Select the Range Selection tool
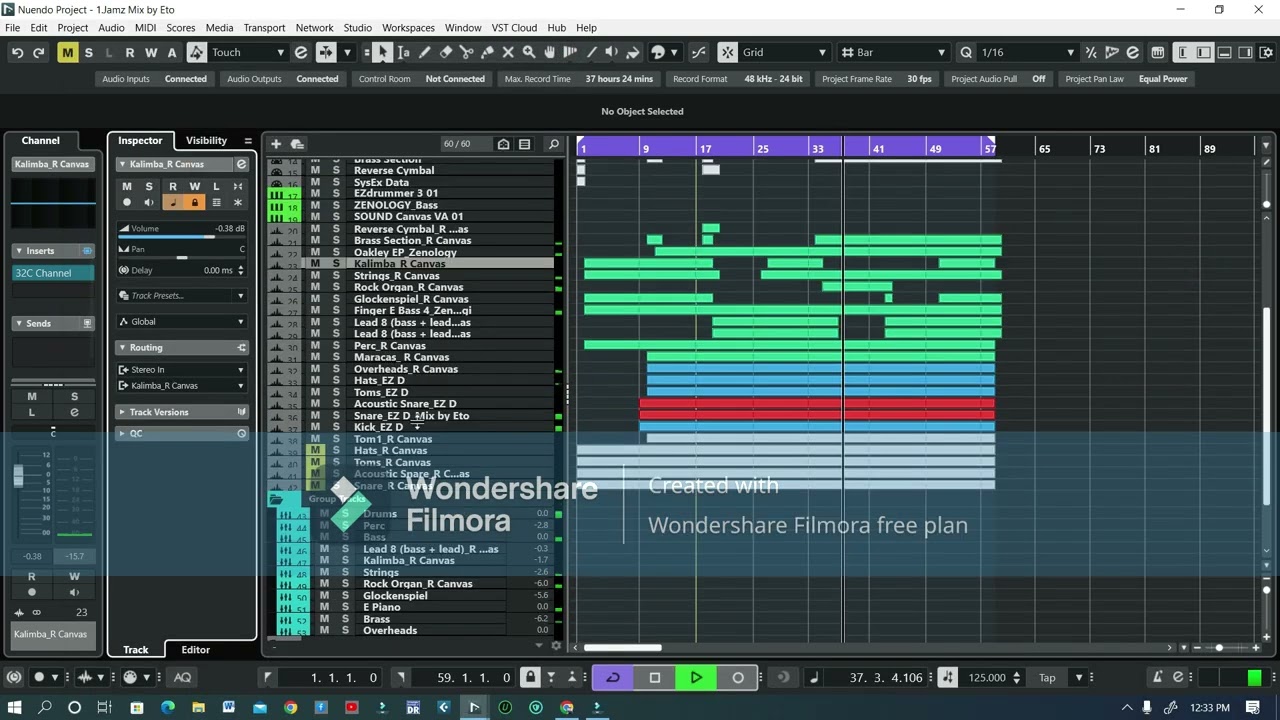Screen dimensions: 1280x720 pos(403,53)
